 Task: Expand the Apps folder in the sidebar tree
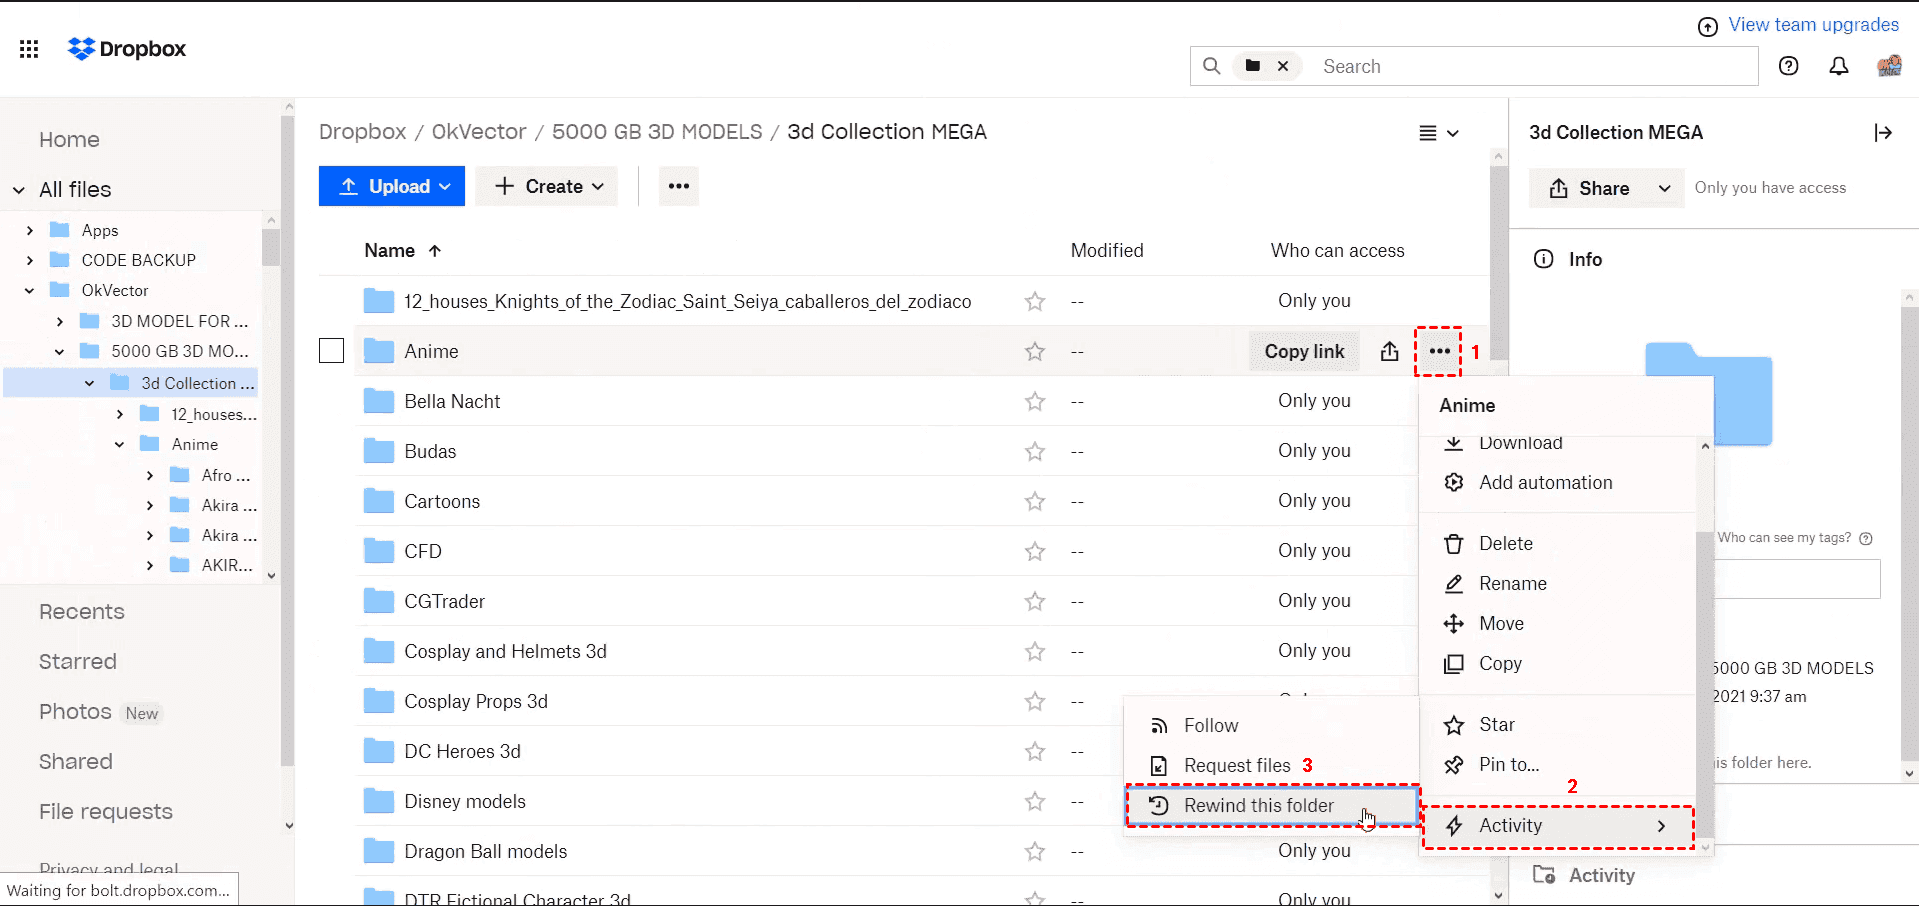30,230
